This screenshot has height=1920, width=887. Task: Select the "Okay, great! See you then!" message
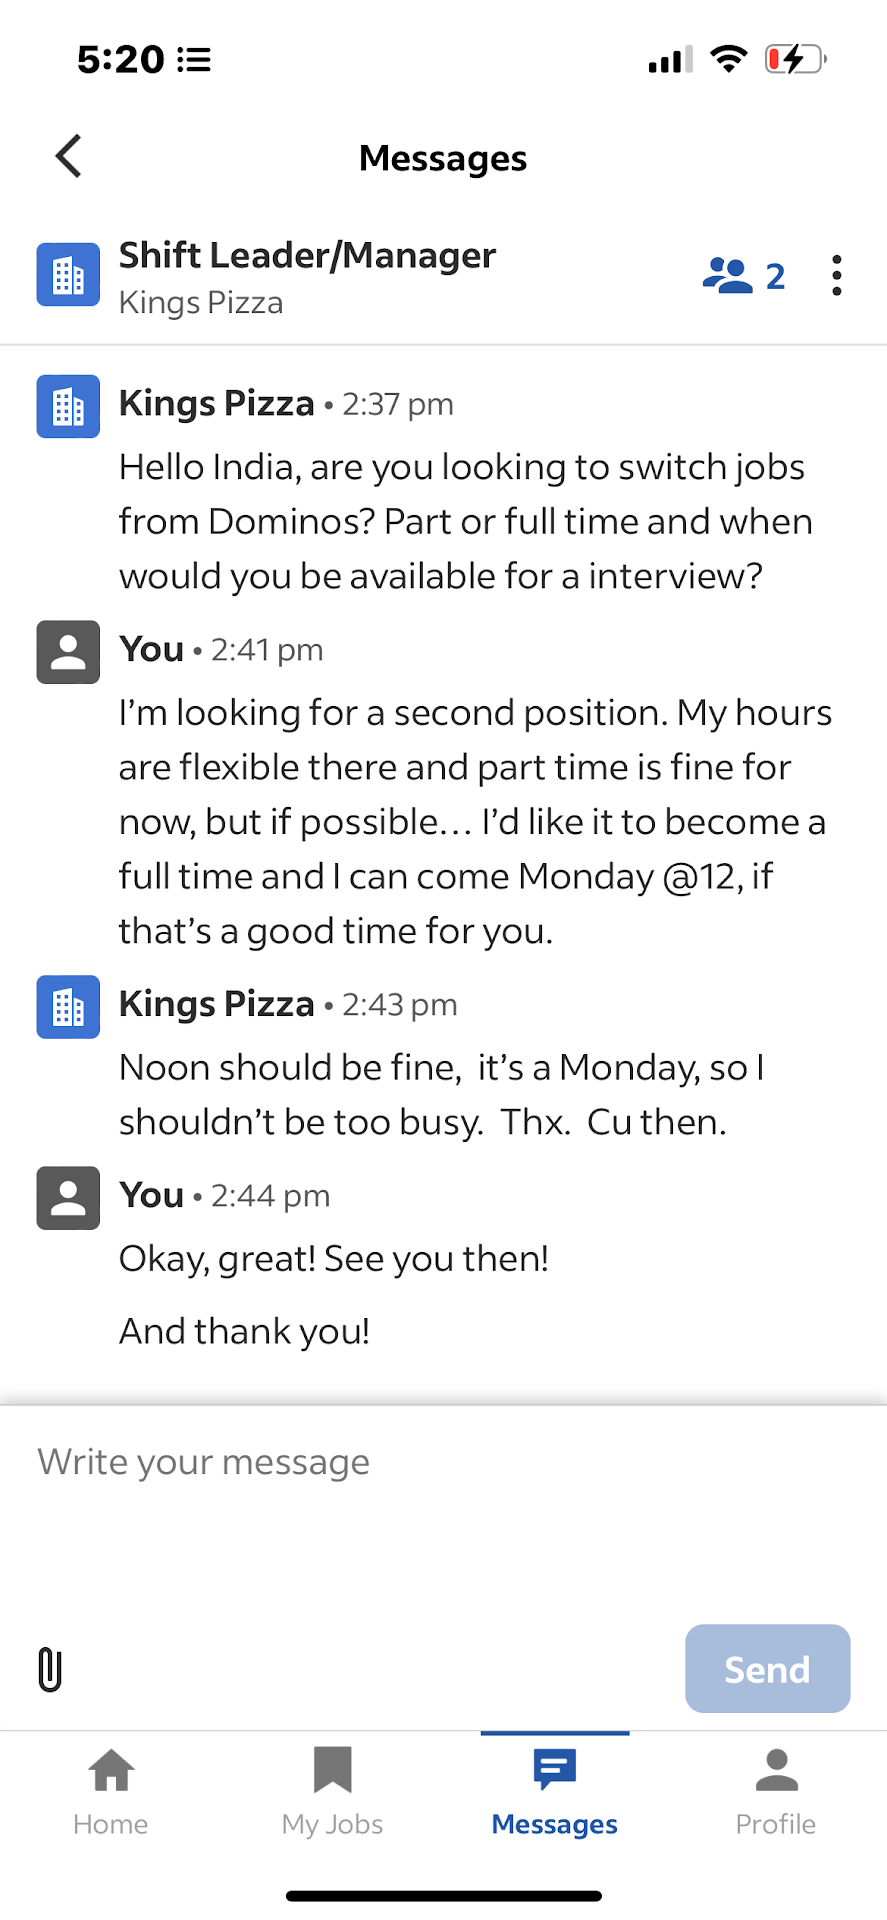pyautogui.click(x=334, y=1259)
